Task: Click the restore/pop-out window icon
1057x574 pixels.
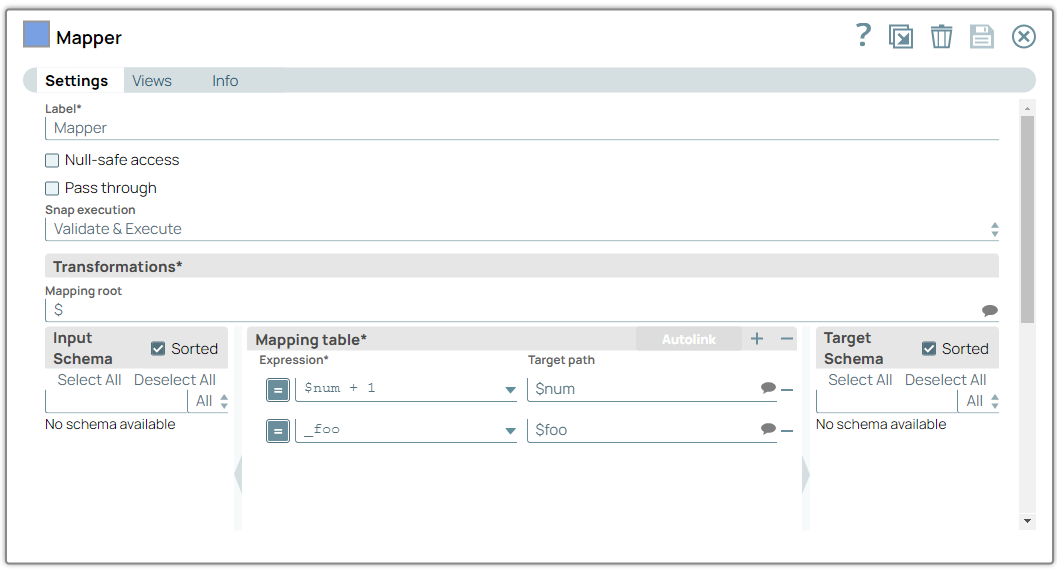Action: 901,37
